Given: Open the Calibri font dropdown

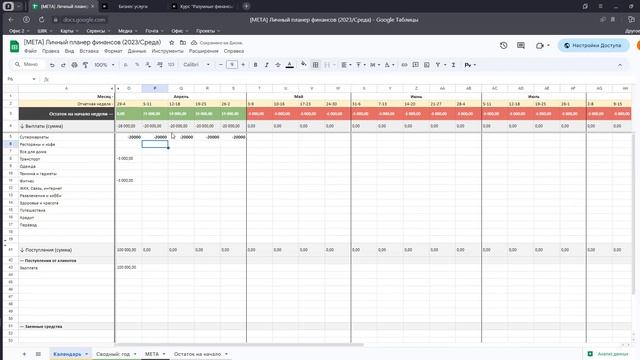Looking at the screenshot, I should (x=196, y=65).
